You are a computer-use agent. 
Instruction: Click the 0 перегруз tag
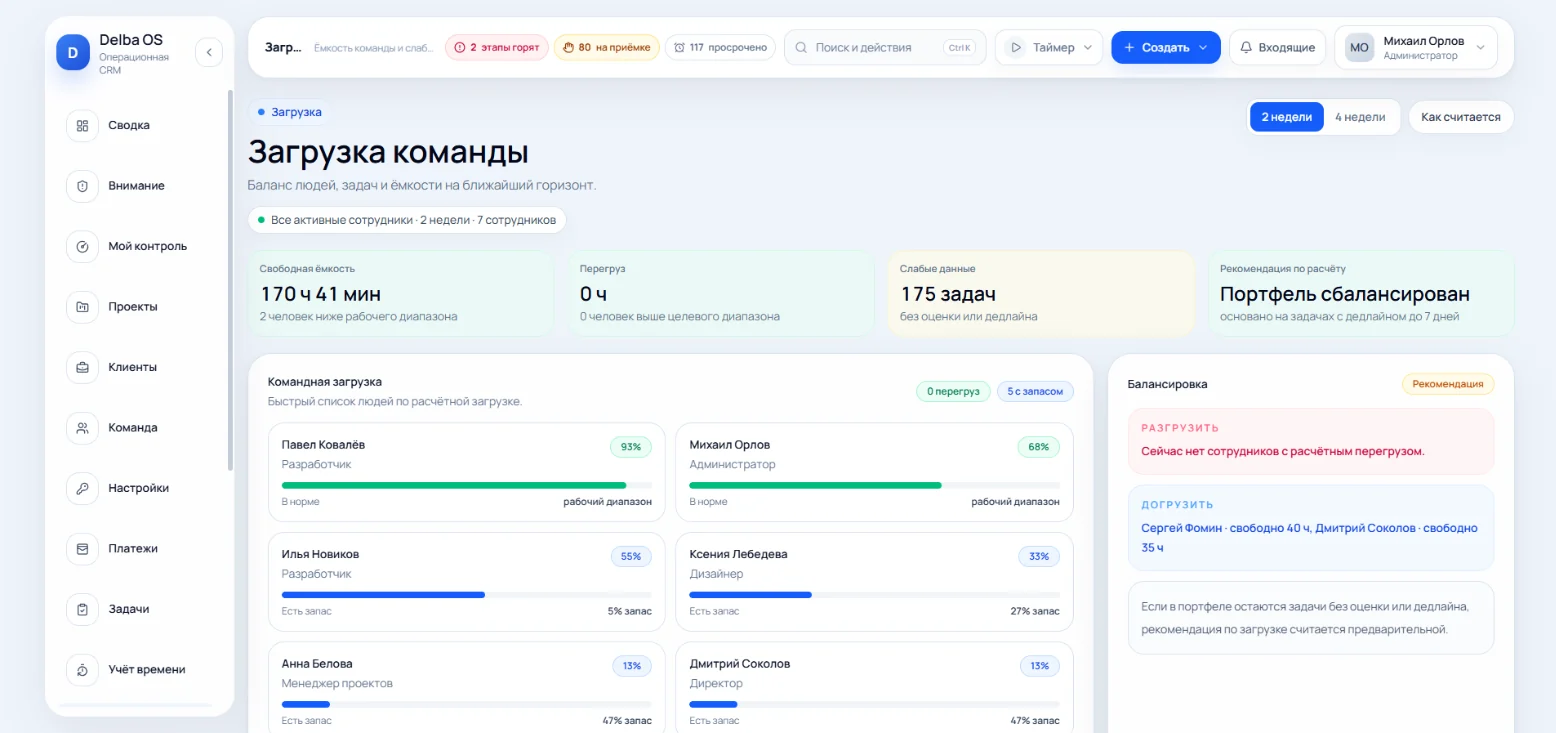point(953,391)
